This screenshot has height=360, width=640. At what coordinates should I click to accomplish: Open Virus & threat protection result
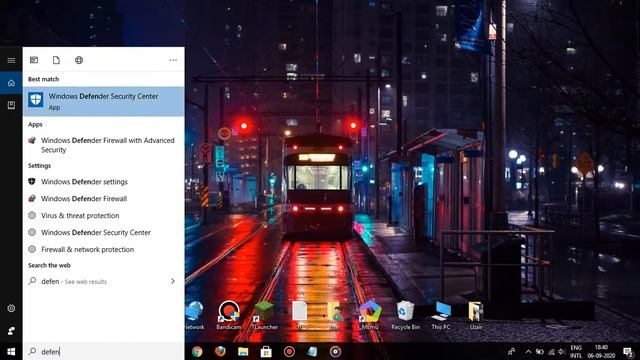(x=103, y=216)
